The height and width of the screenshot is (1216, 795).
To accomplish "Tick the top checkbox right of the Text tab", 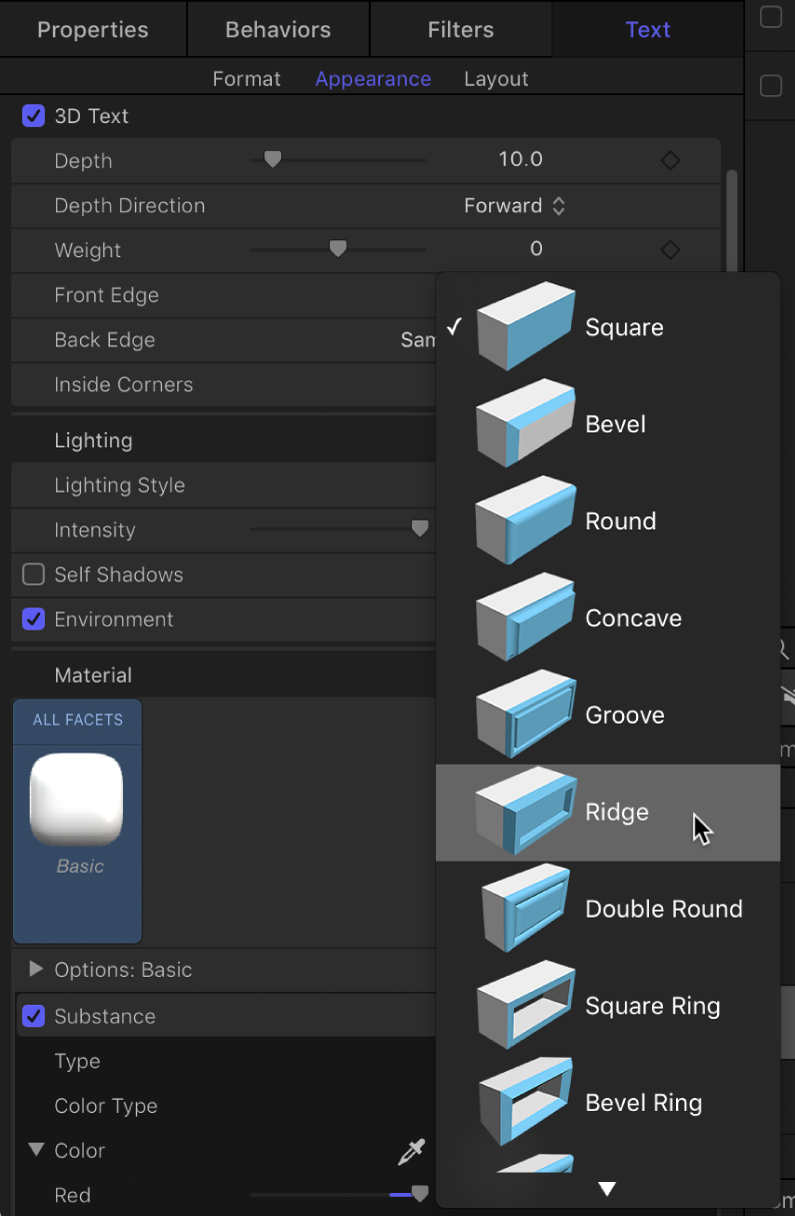I will pos(771,16).
